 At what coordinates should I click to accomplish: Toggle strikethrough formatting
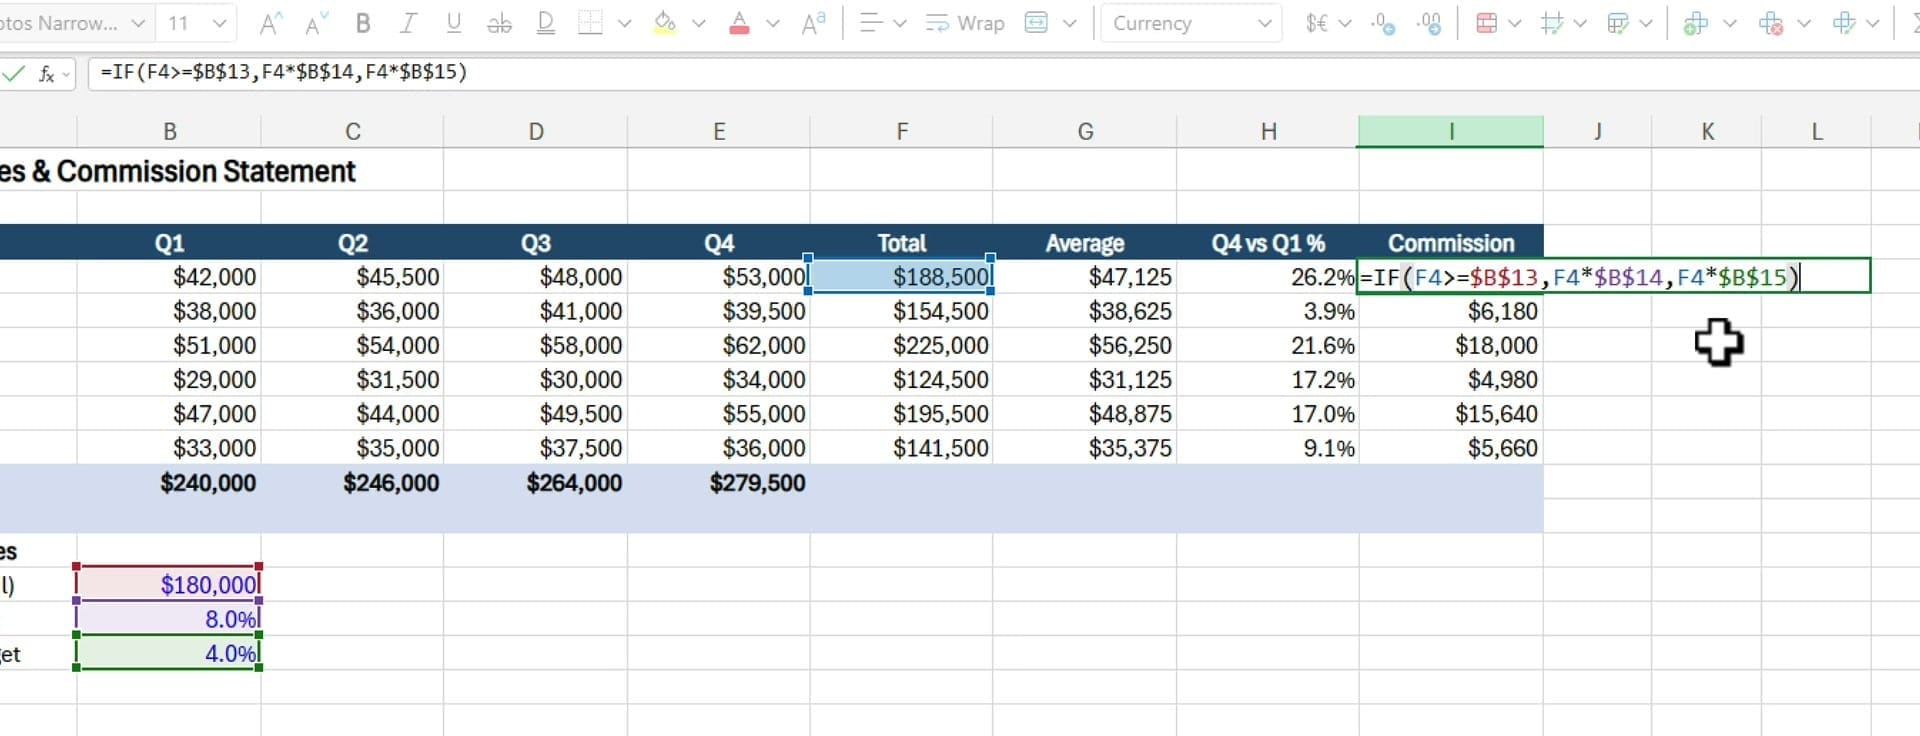tap(499, 23)
